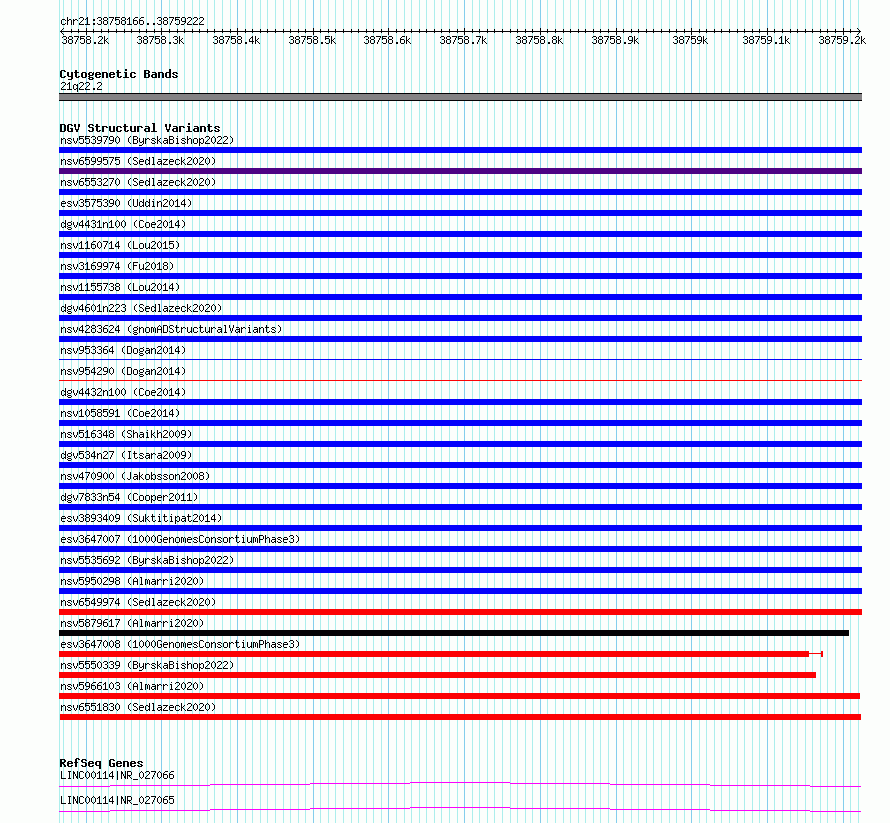
Task: Click dgv4432n100 (Coe2014) label
Action: click(123, 392)
